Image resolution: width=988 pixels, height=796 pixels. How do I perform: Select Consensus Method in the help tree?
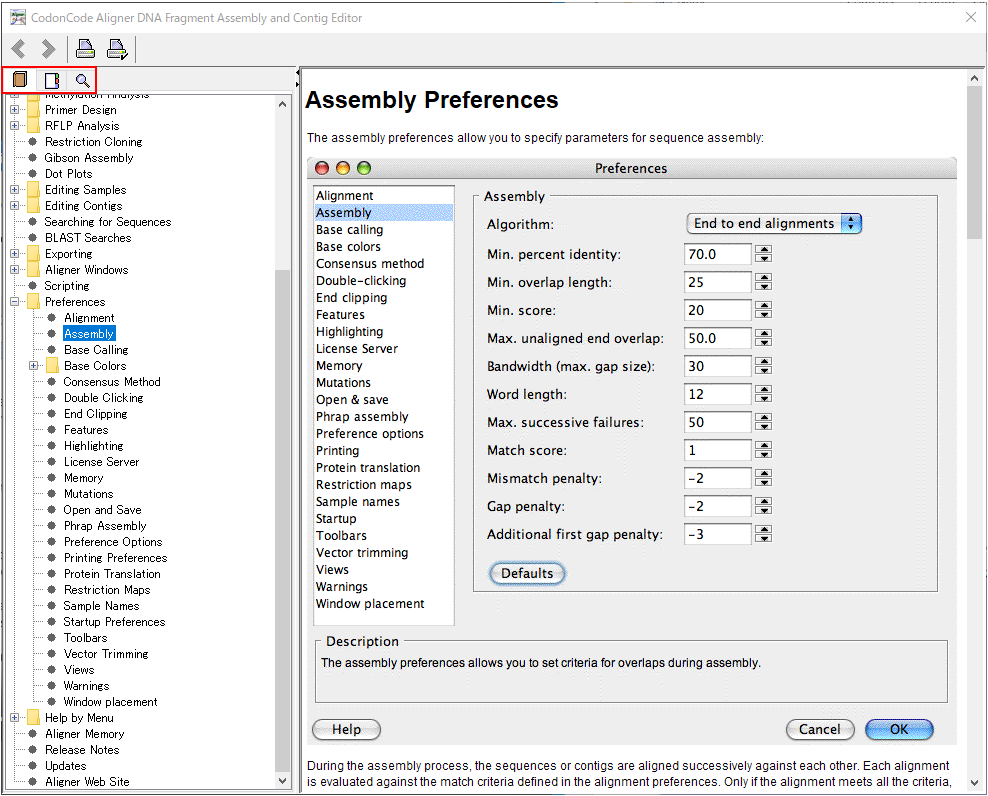112,382
